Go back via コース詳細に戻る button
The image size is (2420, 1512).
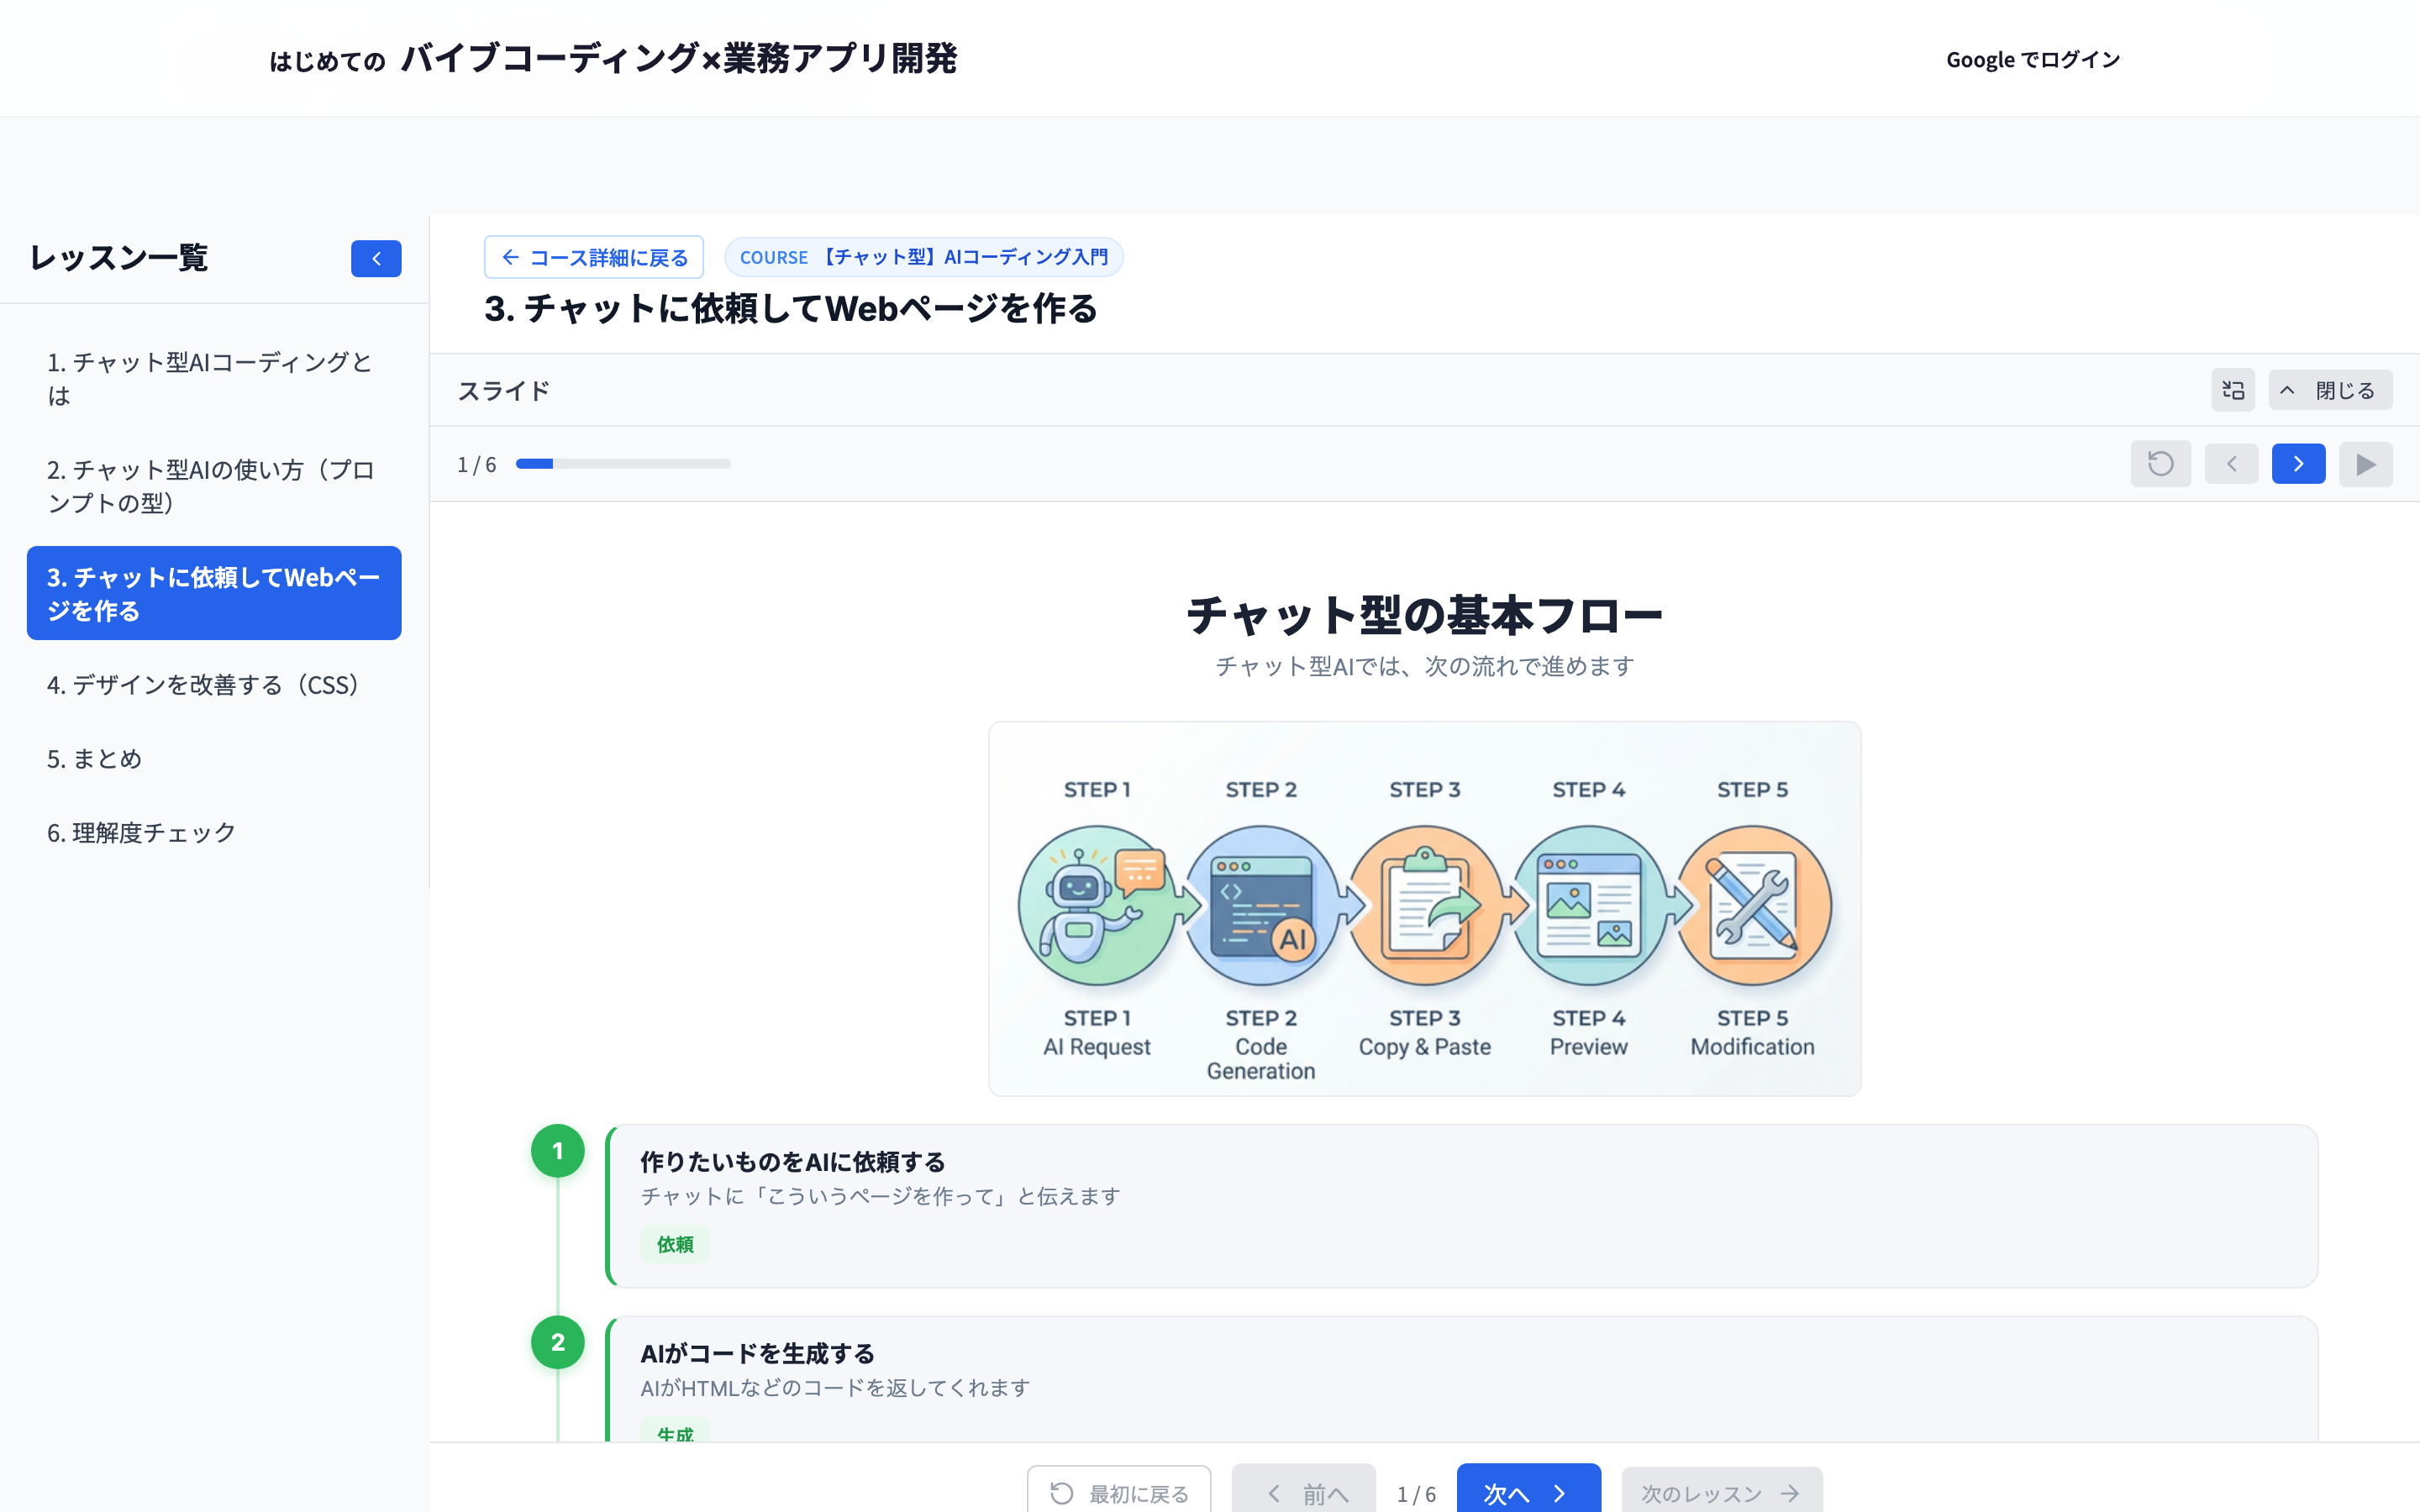[x=594, y=257]
